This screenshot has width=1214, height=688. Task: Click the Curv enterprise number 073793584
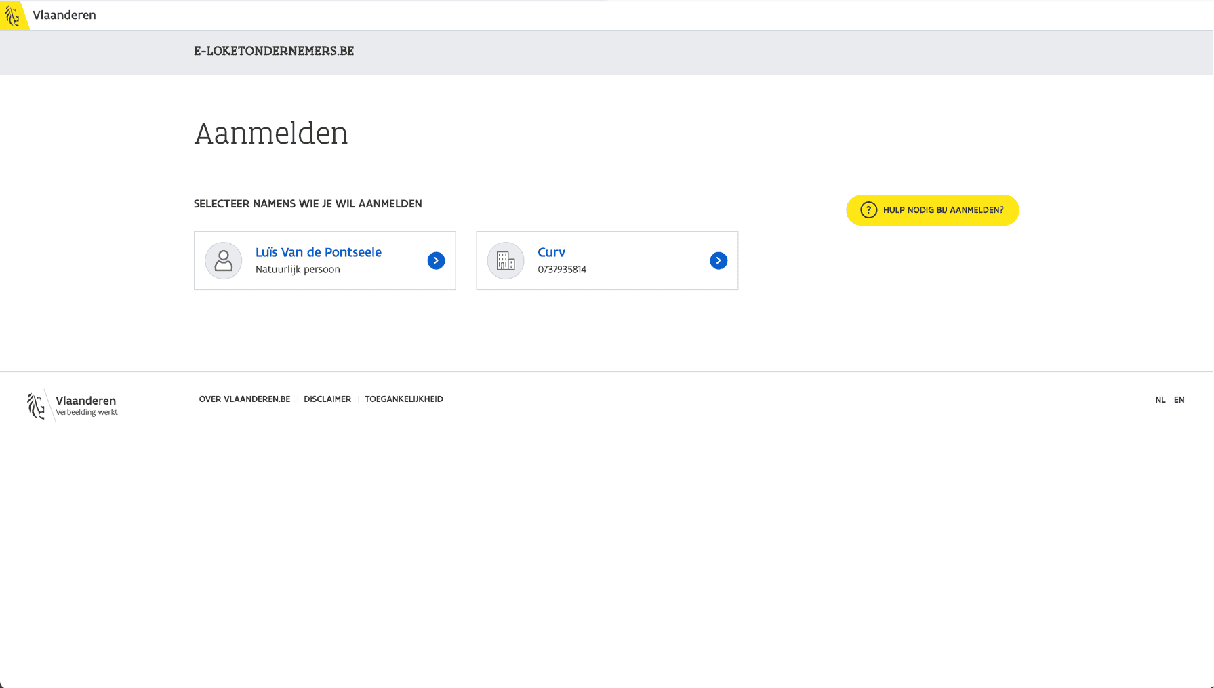point(562,269)
